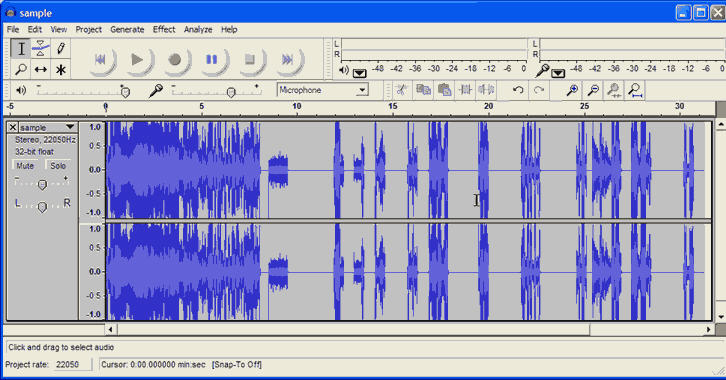Viewport: 726px width, 380px height.
Task: Click the horizontal scrollbar left arrow
Action: (x=110, y=330)
